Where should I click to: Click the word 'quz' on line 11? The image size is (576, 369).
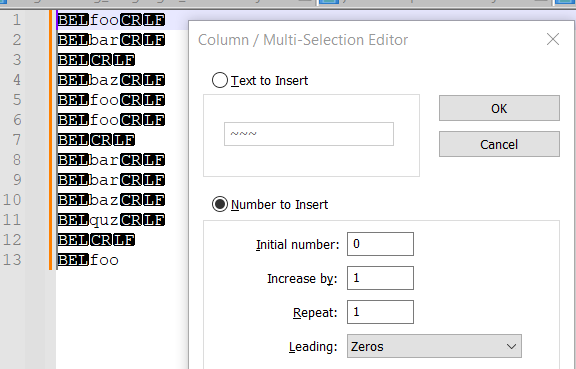[x=104, y=220]
